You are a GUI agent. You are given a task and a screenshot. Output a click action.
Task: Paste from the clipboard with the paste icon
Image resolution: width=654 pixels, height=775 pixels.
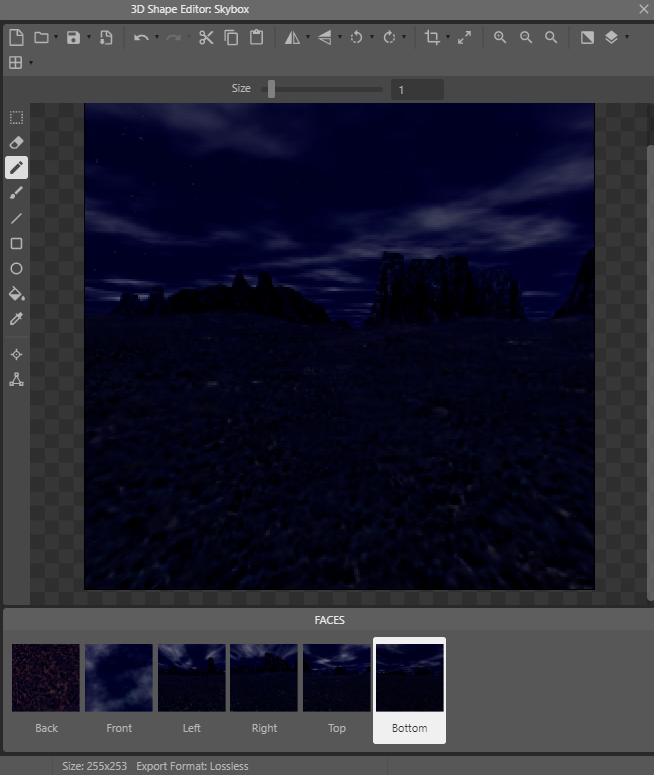click(257, 38)
